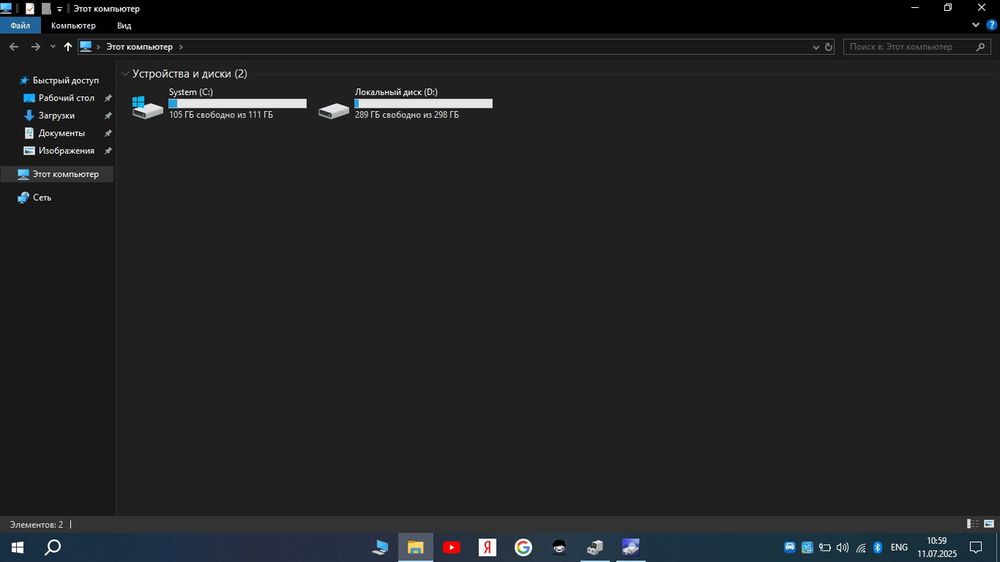Go back with the left arrow
The height and width of the screenshot is (562, 1000).
(x=14, y=47)
